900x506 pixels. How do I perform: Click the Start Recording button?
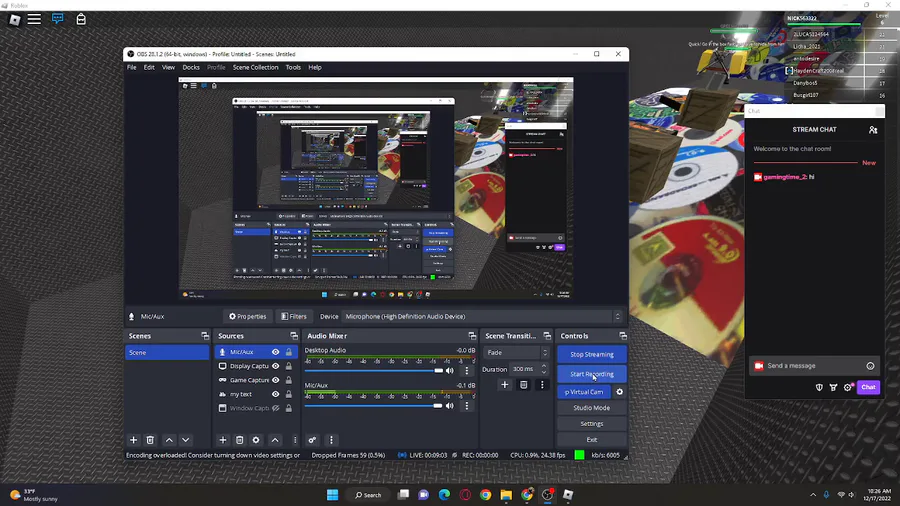[592, 374]
